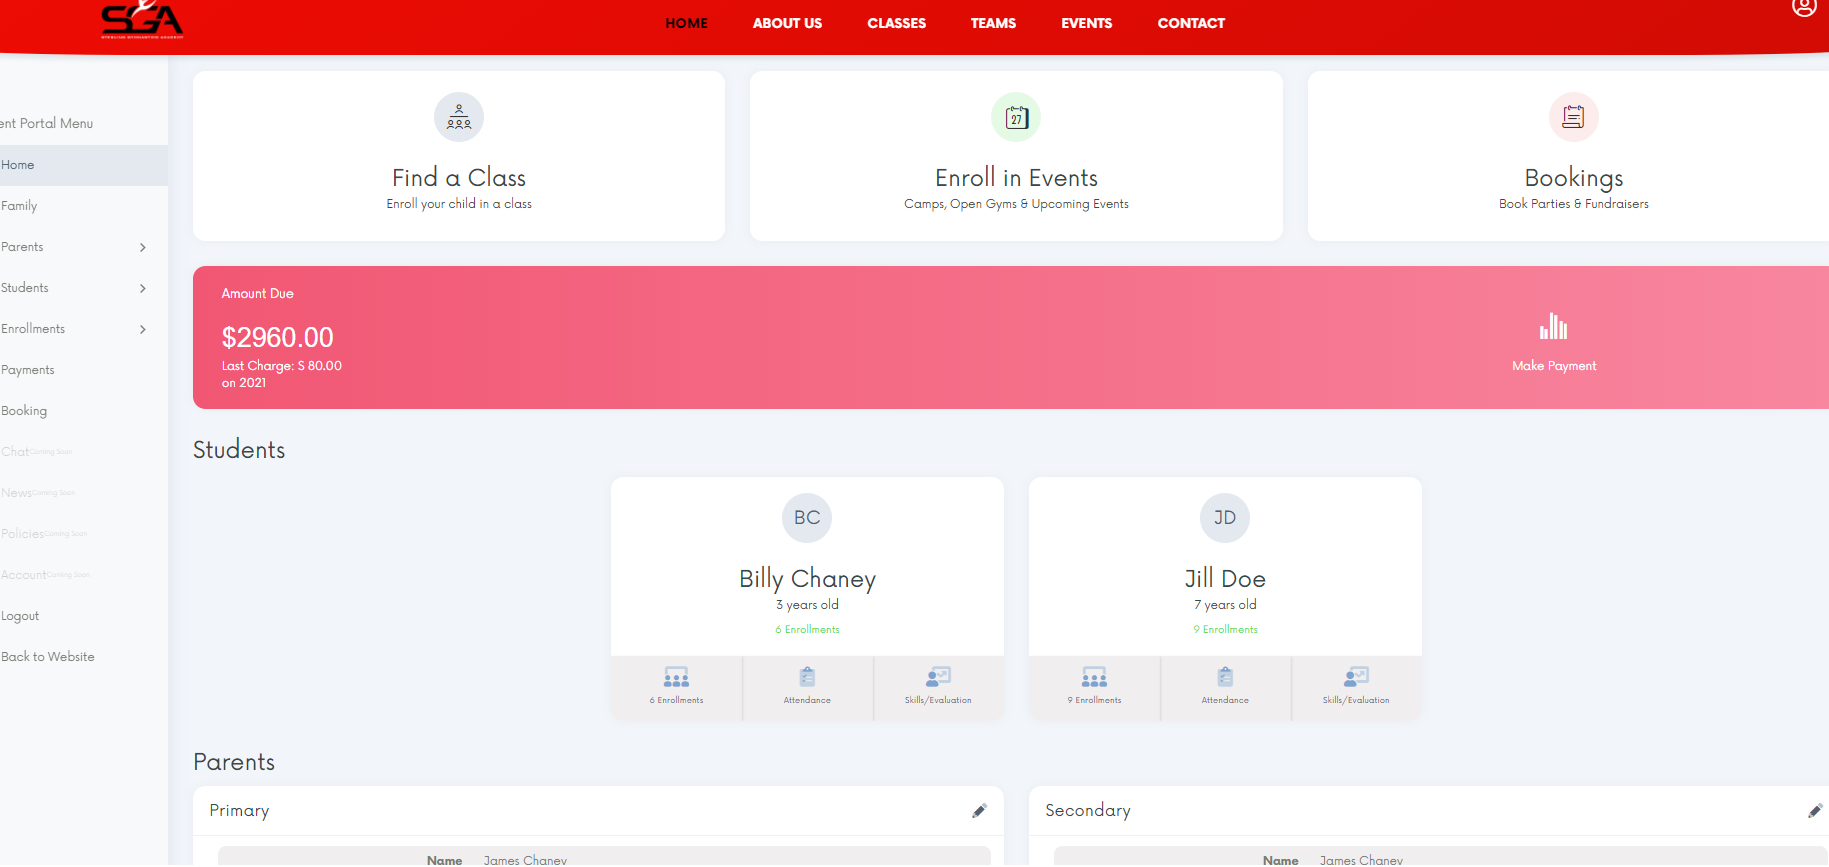Select Home in the sidebar menu
Viewport: 1829px width, 867px height.
(84, 165)
